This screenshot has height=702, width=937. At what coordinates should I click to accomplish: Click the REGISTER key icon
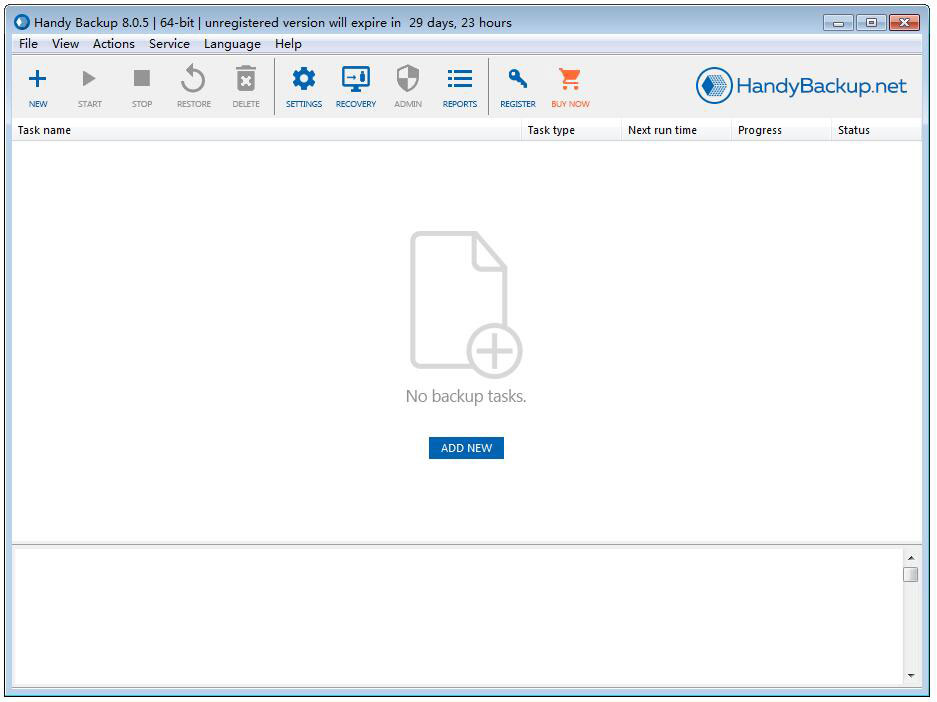(517, 78)
